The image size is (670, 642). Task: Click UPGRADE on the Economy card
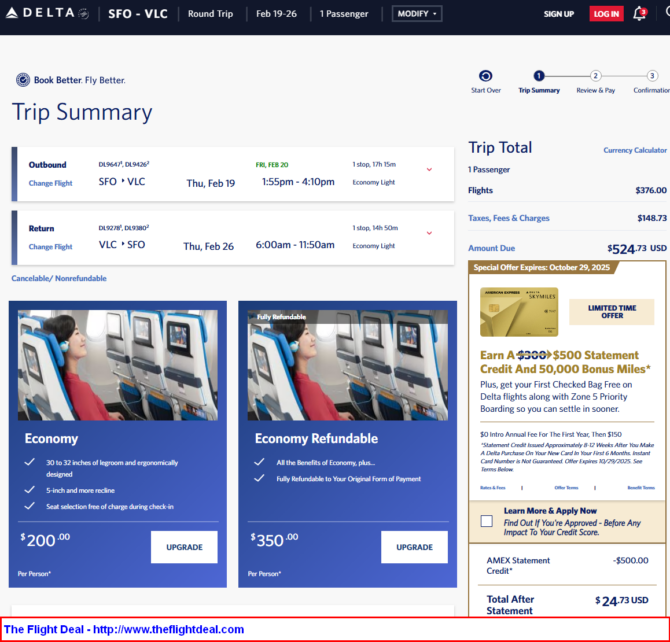pos(184,547)
